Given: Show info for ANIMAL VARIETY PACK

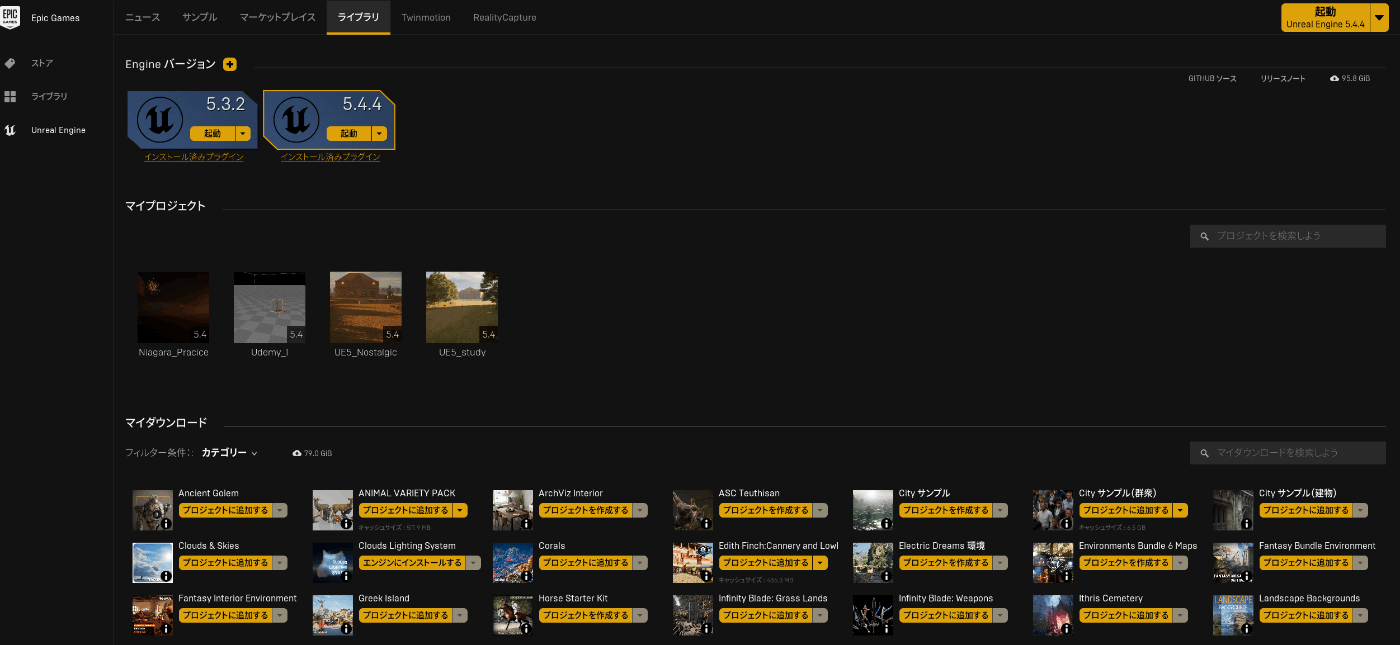Looking at the screenshot, I should pos(346,524).
